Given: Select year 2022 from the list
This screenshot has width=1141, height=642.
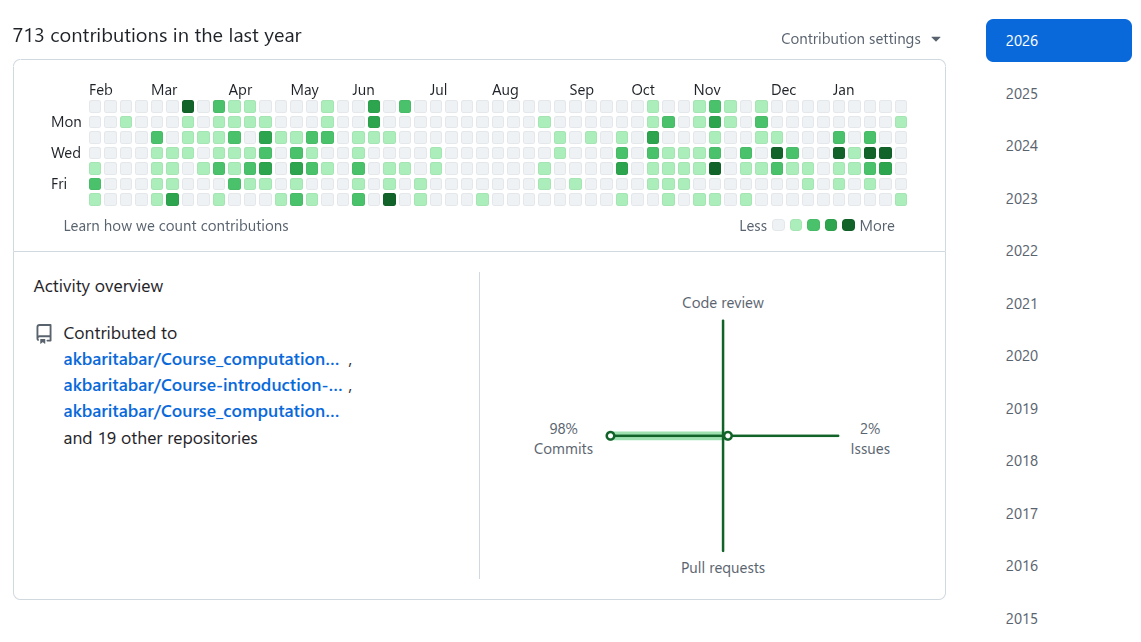Looking at the screenshot, I should point(1022,251).
